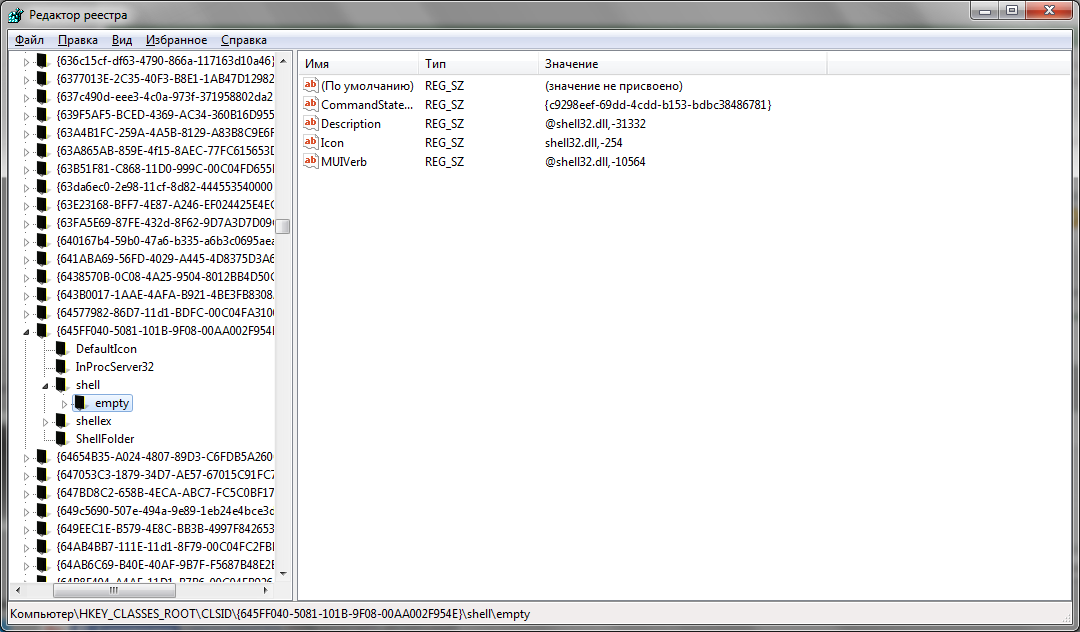Open the Избранное menu
The image size is (1080, 632).
coord(176,40)
